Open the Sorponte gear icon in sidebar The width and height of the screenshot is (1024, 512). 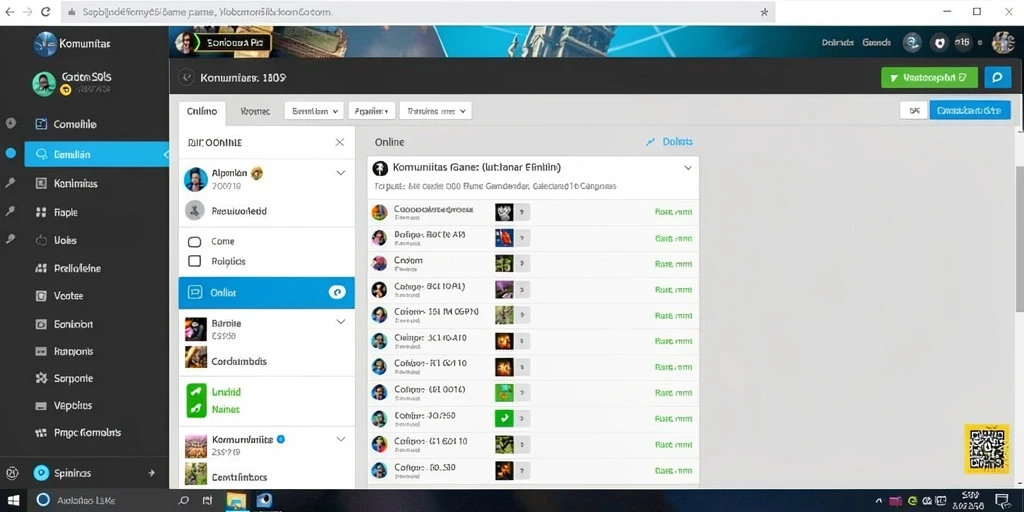pos(42,378)
